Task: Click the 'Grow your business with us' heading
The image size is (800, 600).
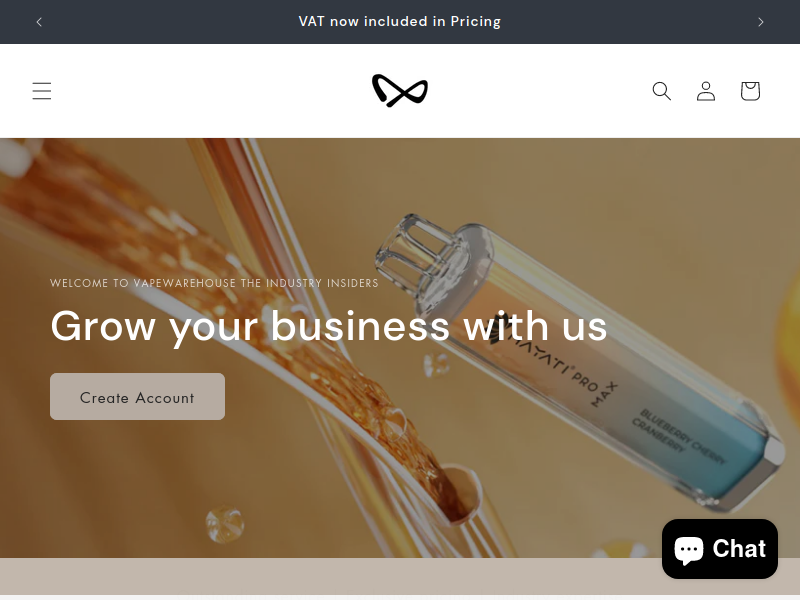Action: pyautogui.click(x=329, y=326)
